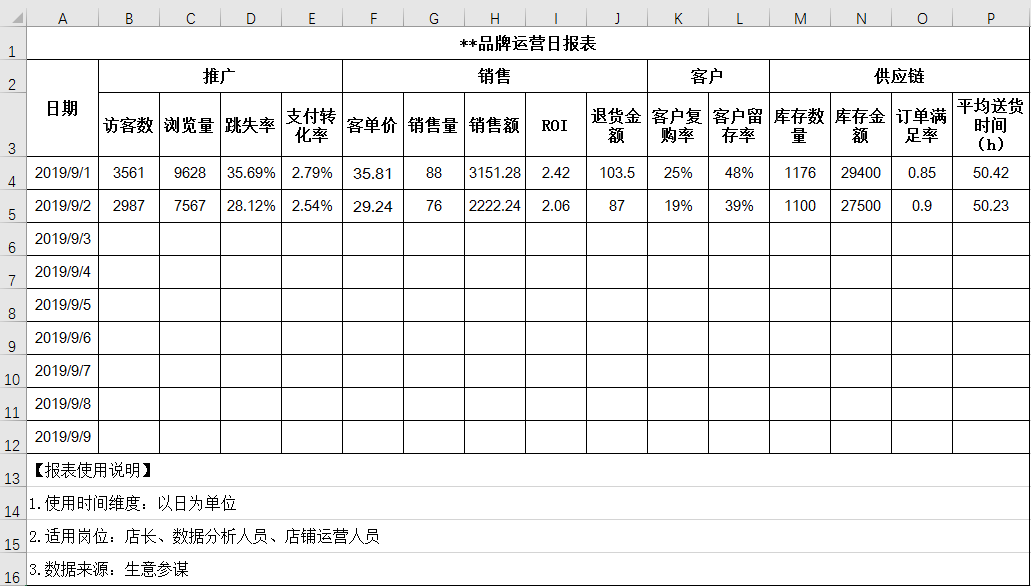Viewport: 1031px width, 586px height.
Task: Select the 客户 merged header cell
Action: coord(708,74)
